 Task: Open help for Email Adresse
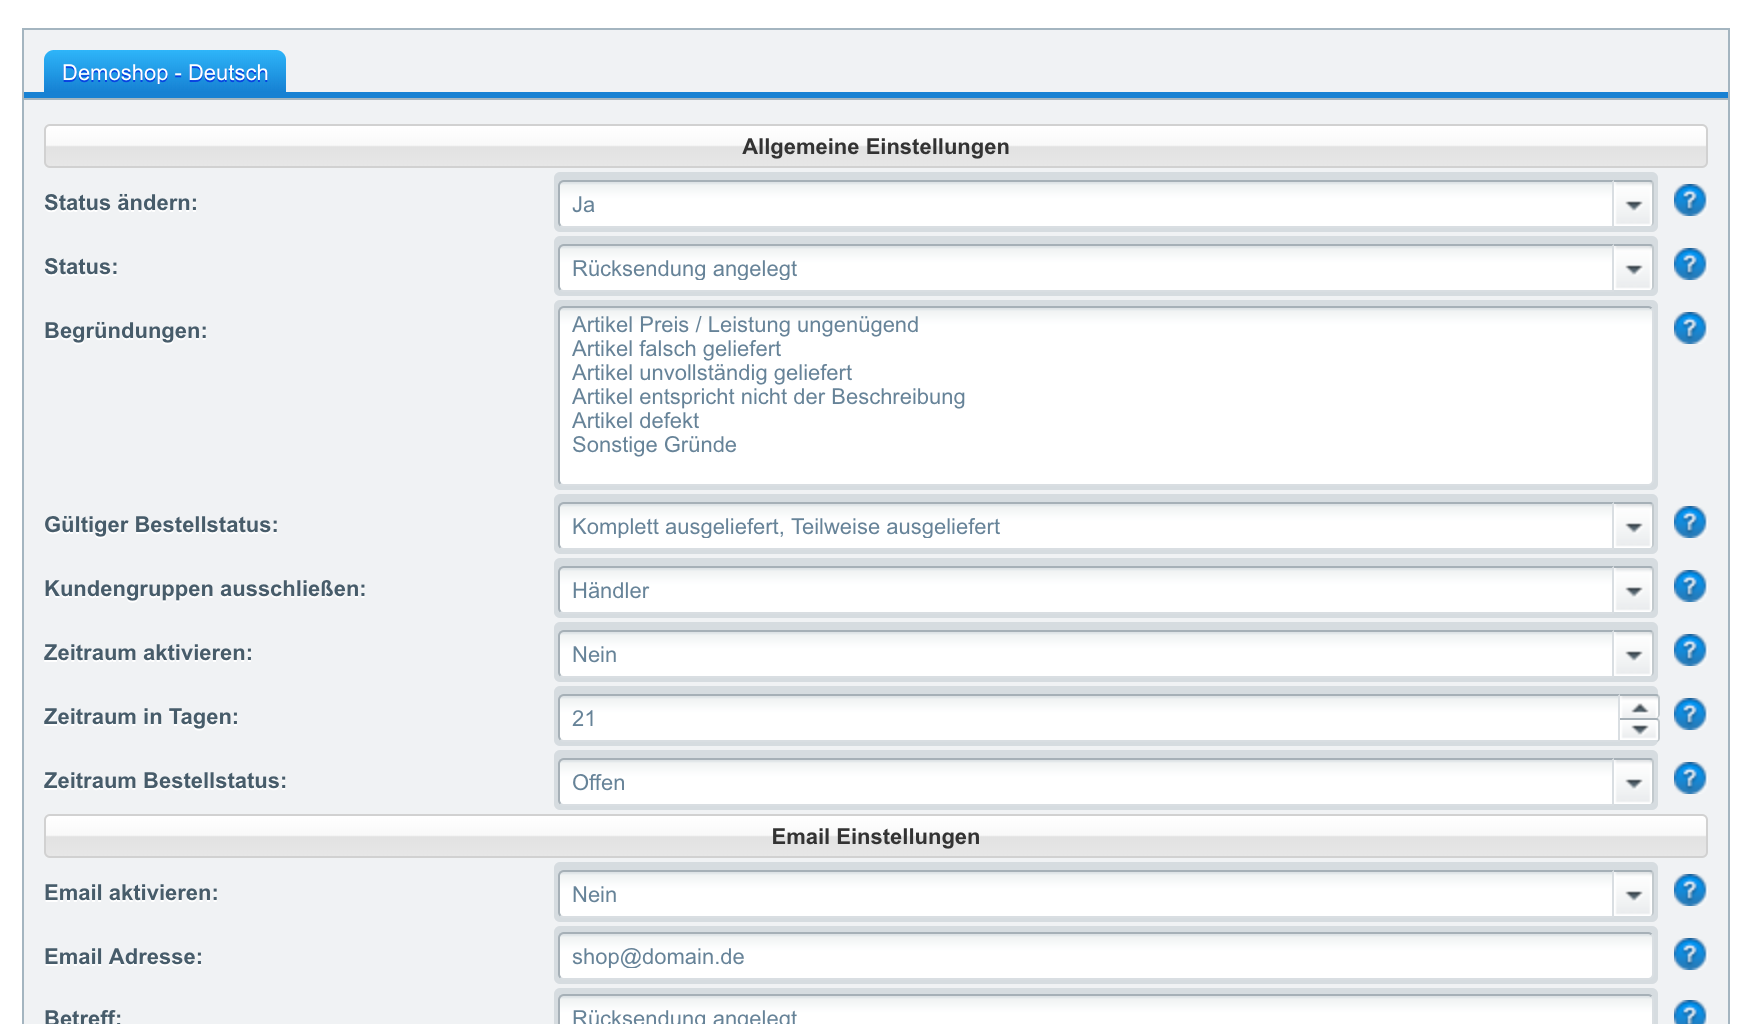point(1689,955)
